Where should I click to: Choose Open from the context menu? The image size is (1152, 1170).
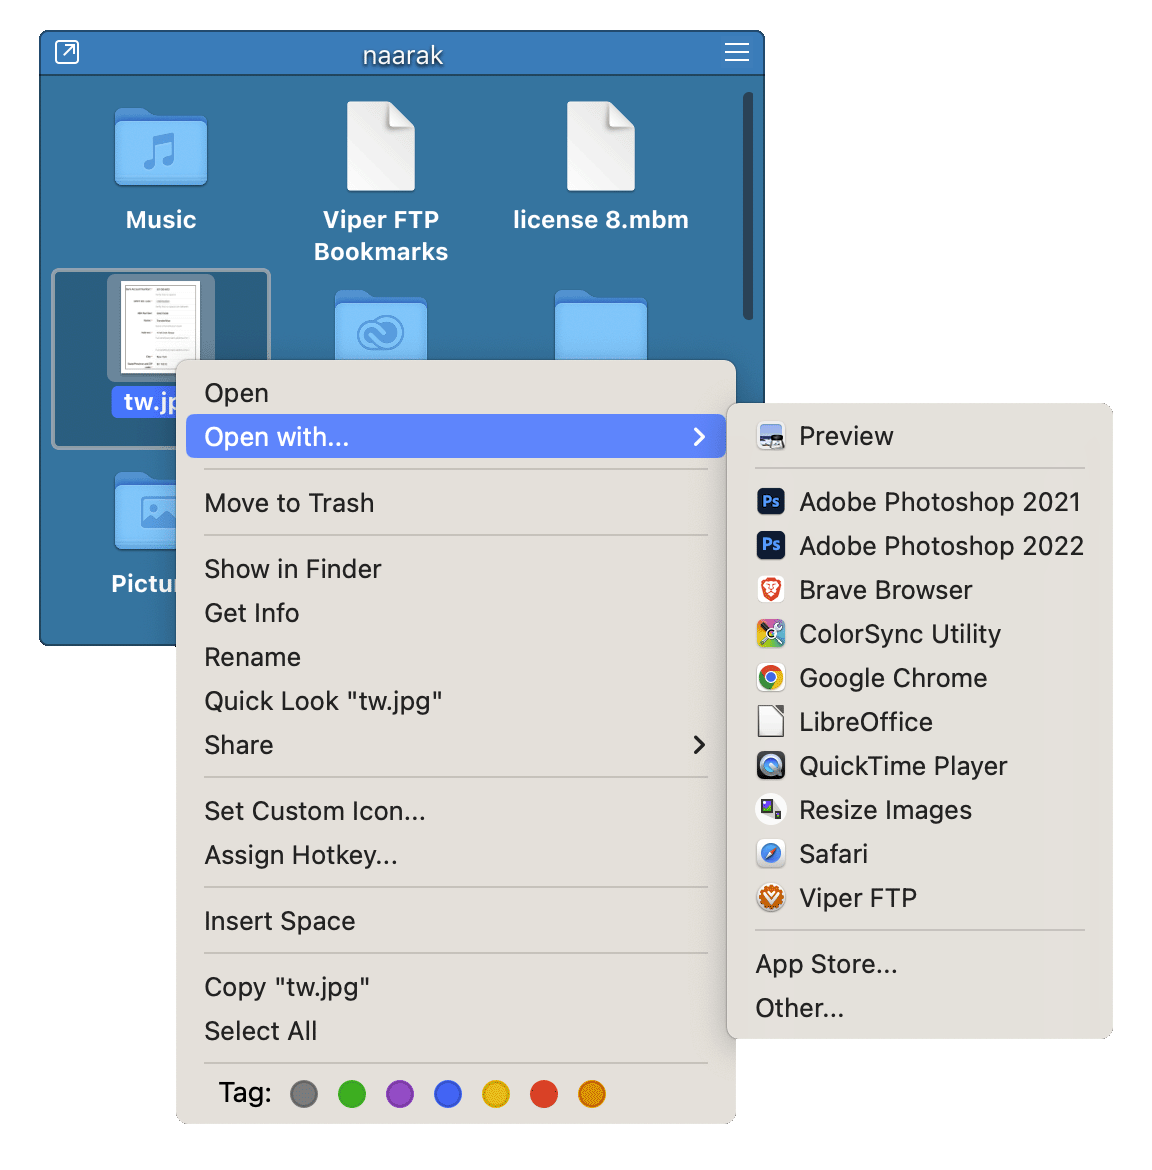tap(456, 393)
